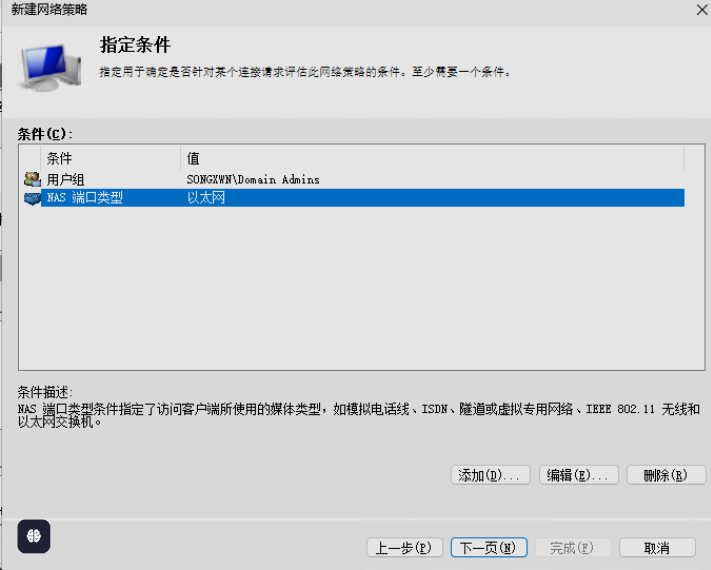Remove the condition with 删除(R)
The image size is (711, 570).
point(666,475)
